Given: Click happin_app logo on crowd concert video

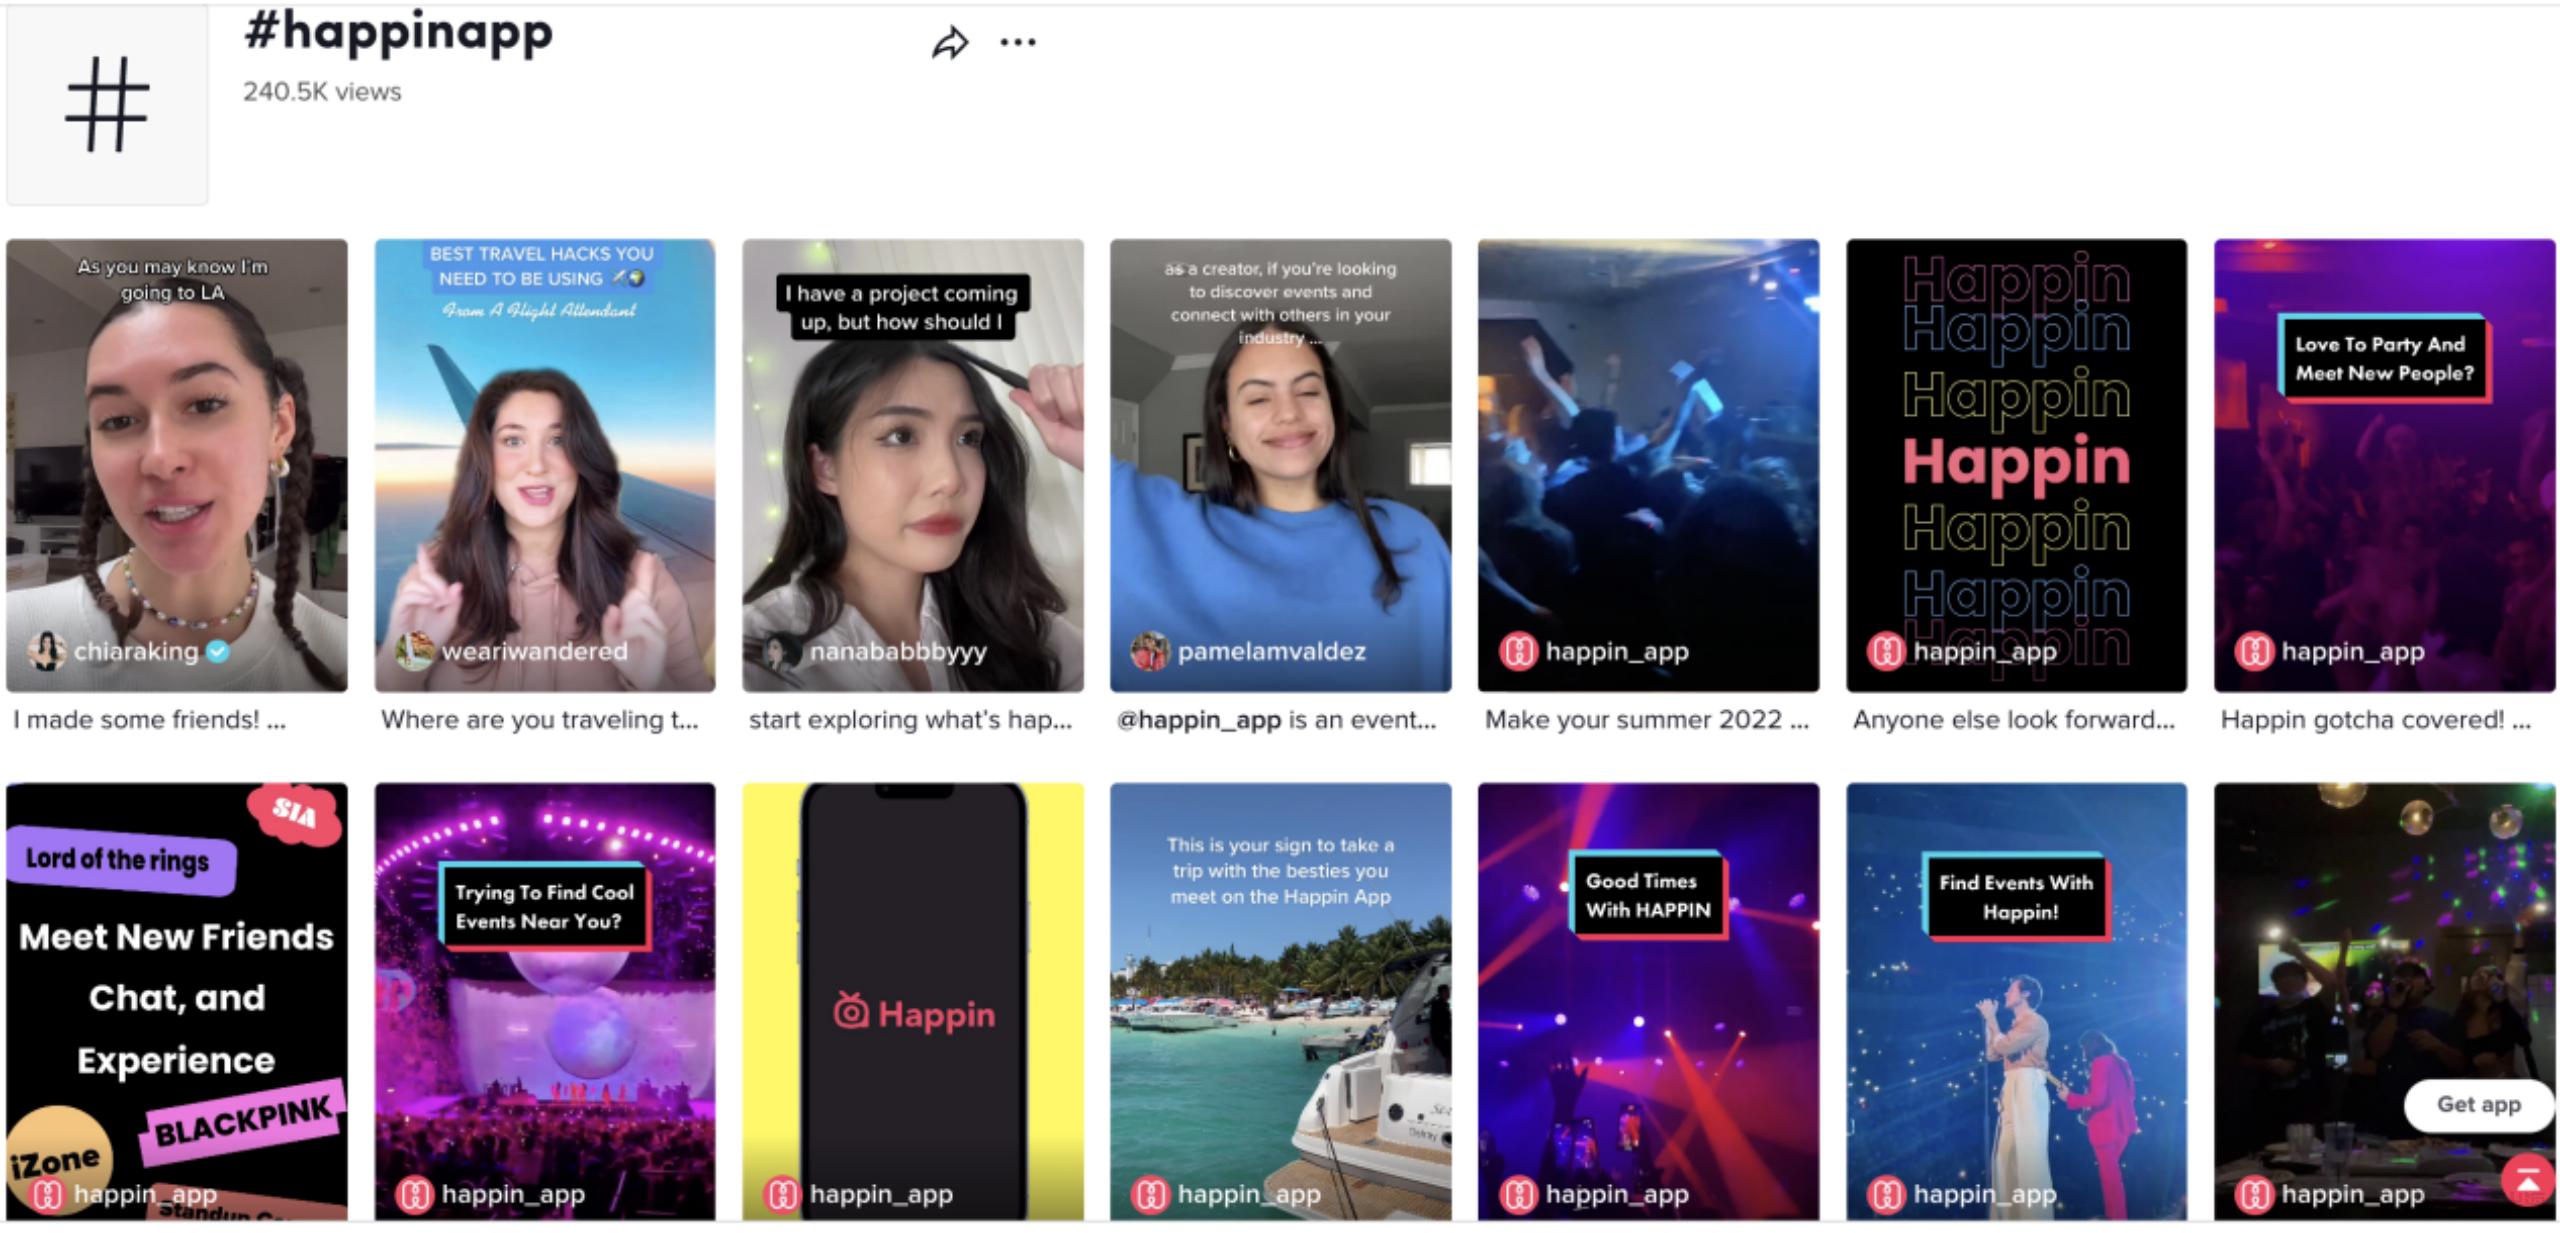Looking at the screenshot, I should point(1518,652).
